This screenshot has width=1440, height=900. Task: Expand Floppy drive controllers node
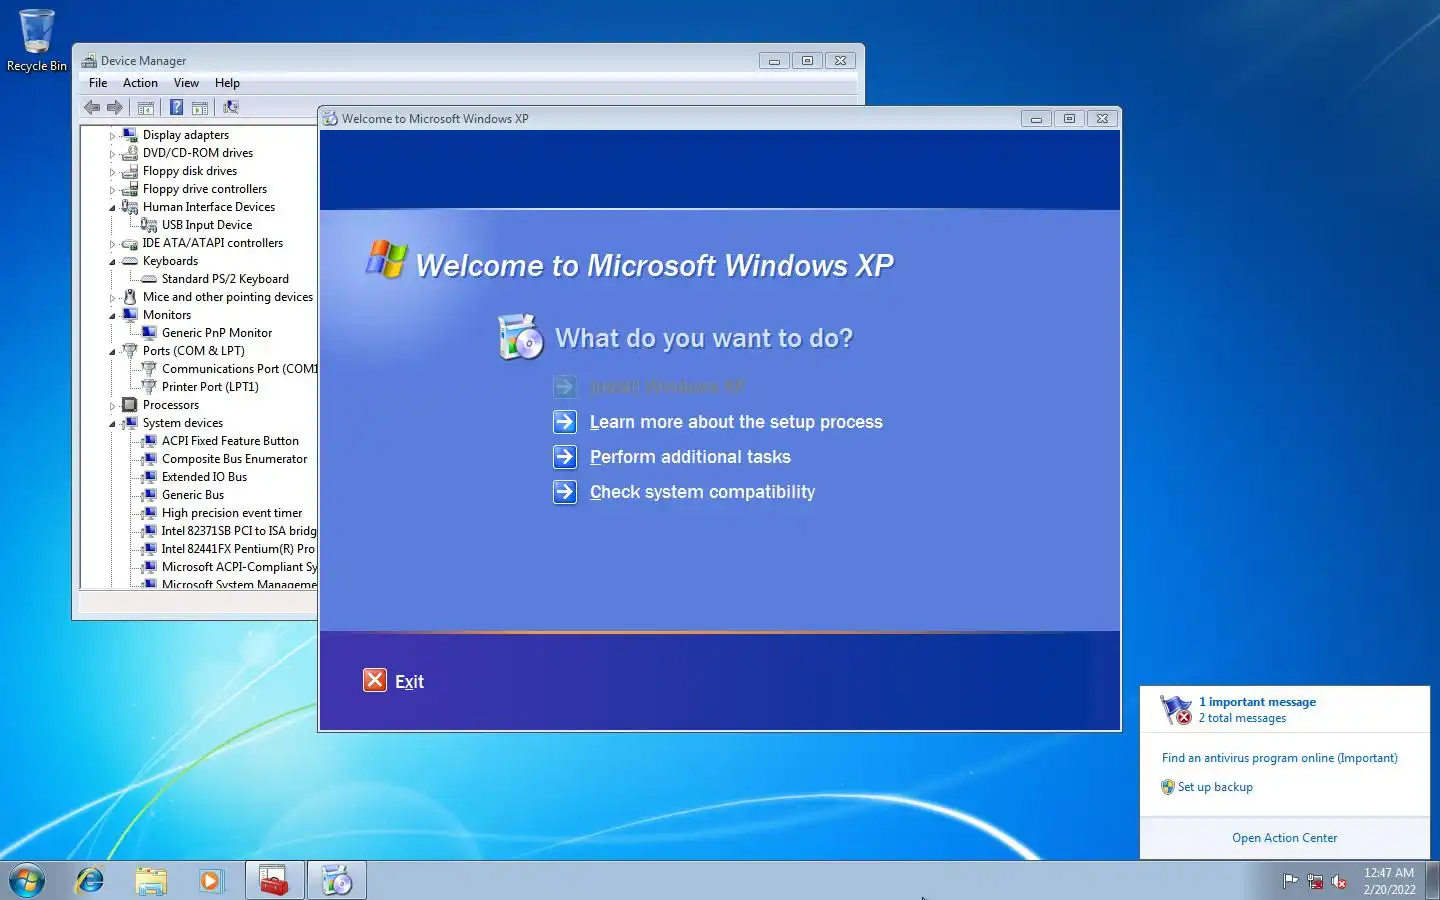112,190
